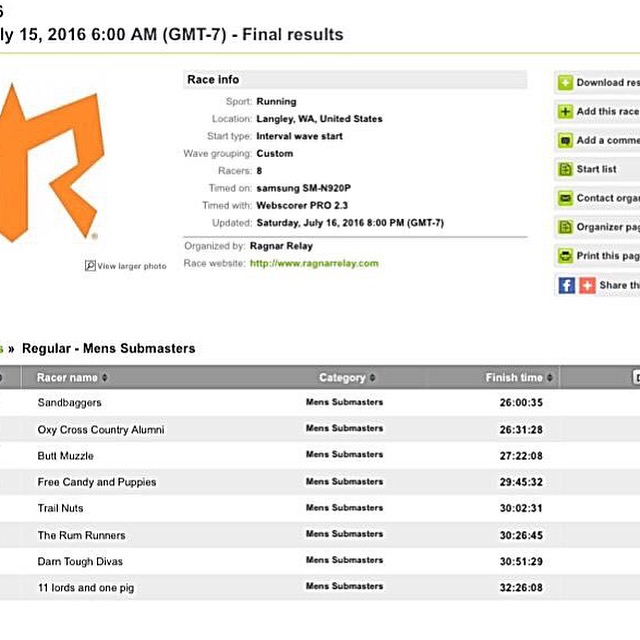This screenshot has height=640, width=640.
Task: Click finish time 30:26:45
Action: [521, 535]
